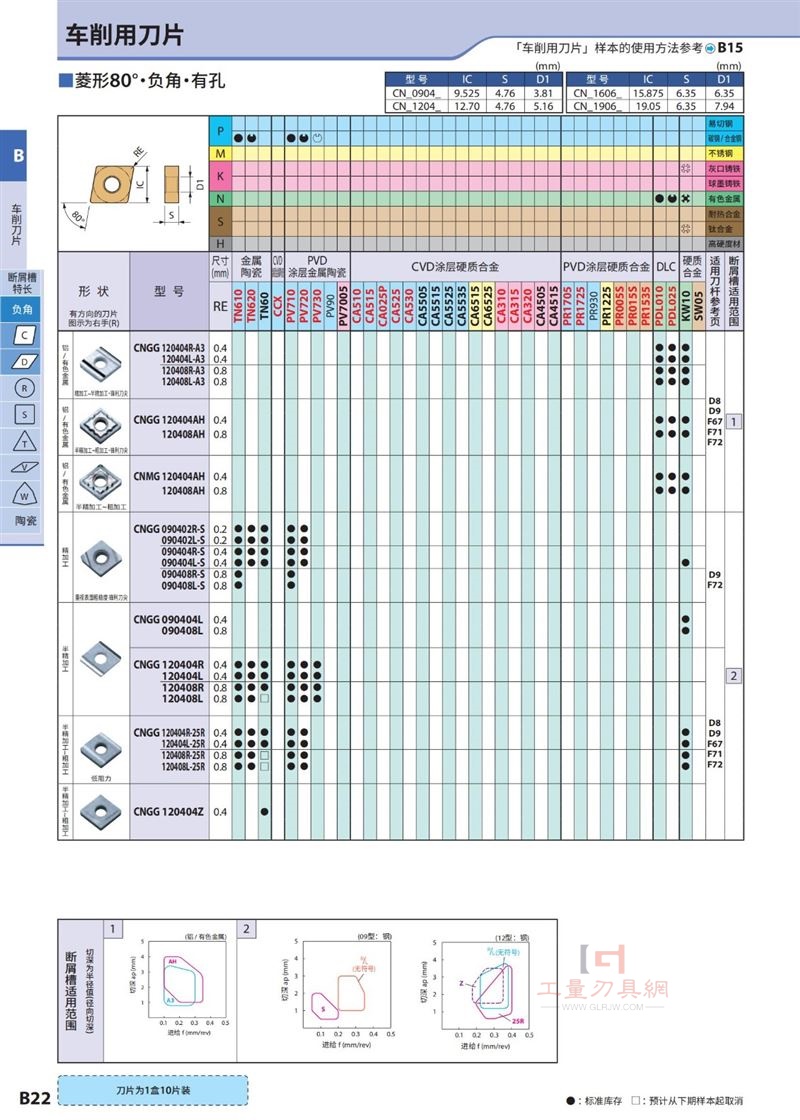Click the PVD涂层硬质合金 group header
This screenshot has height=1120, width=800.
[606, 266]
